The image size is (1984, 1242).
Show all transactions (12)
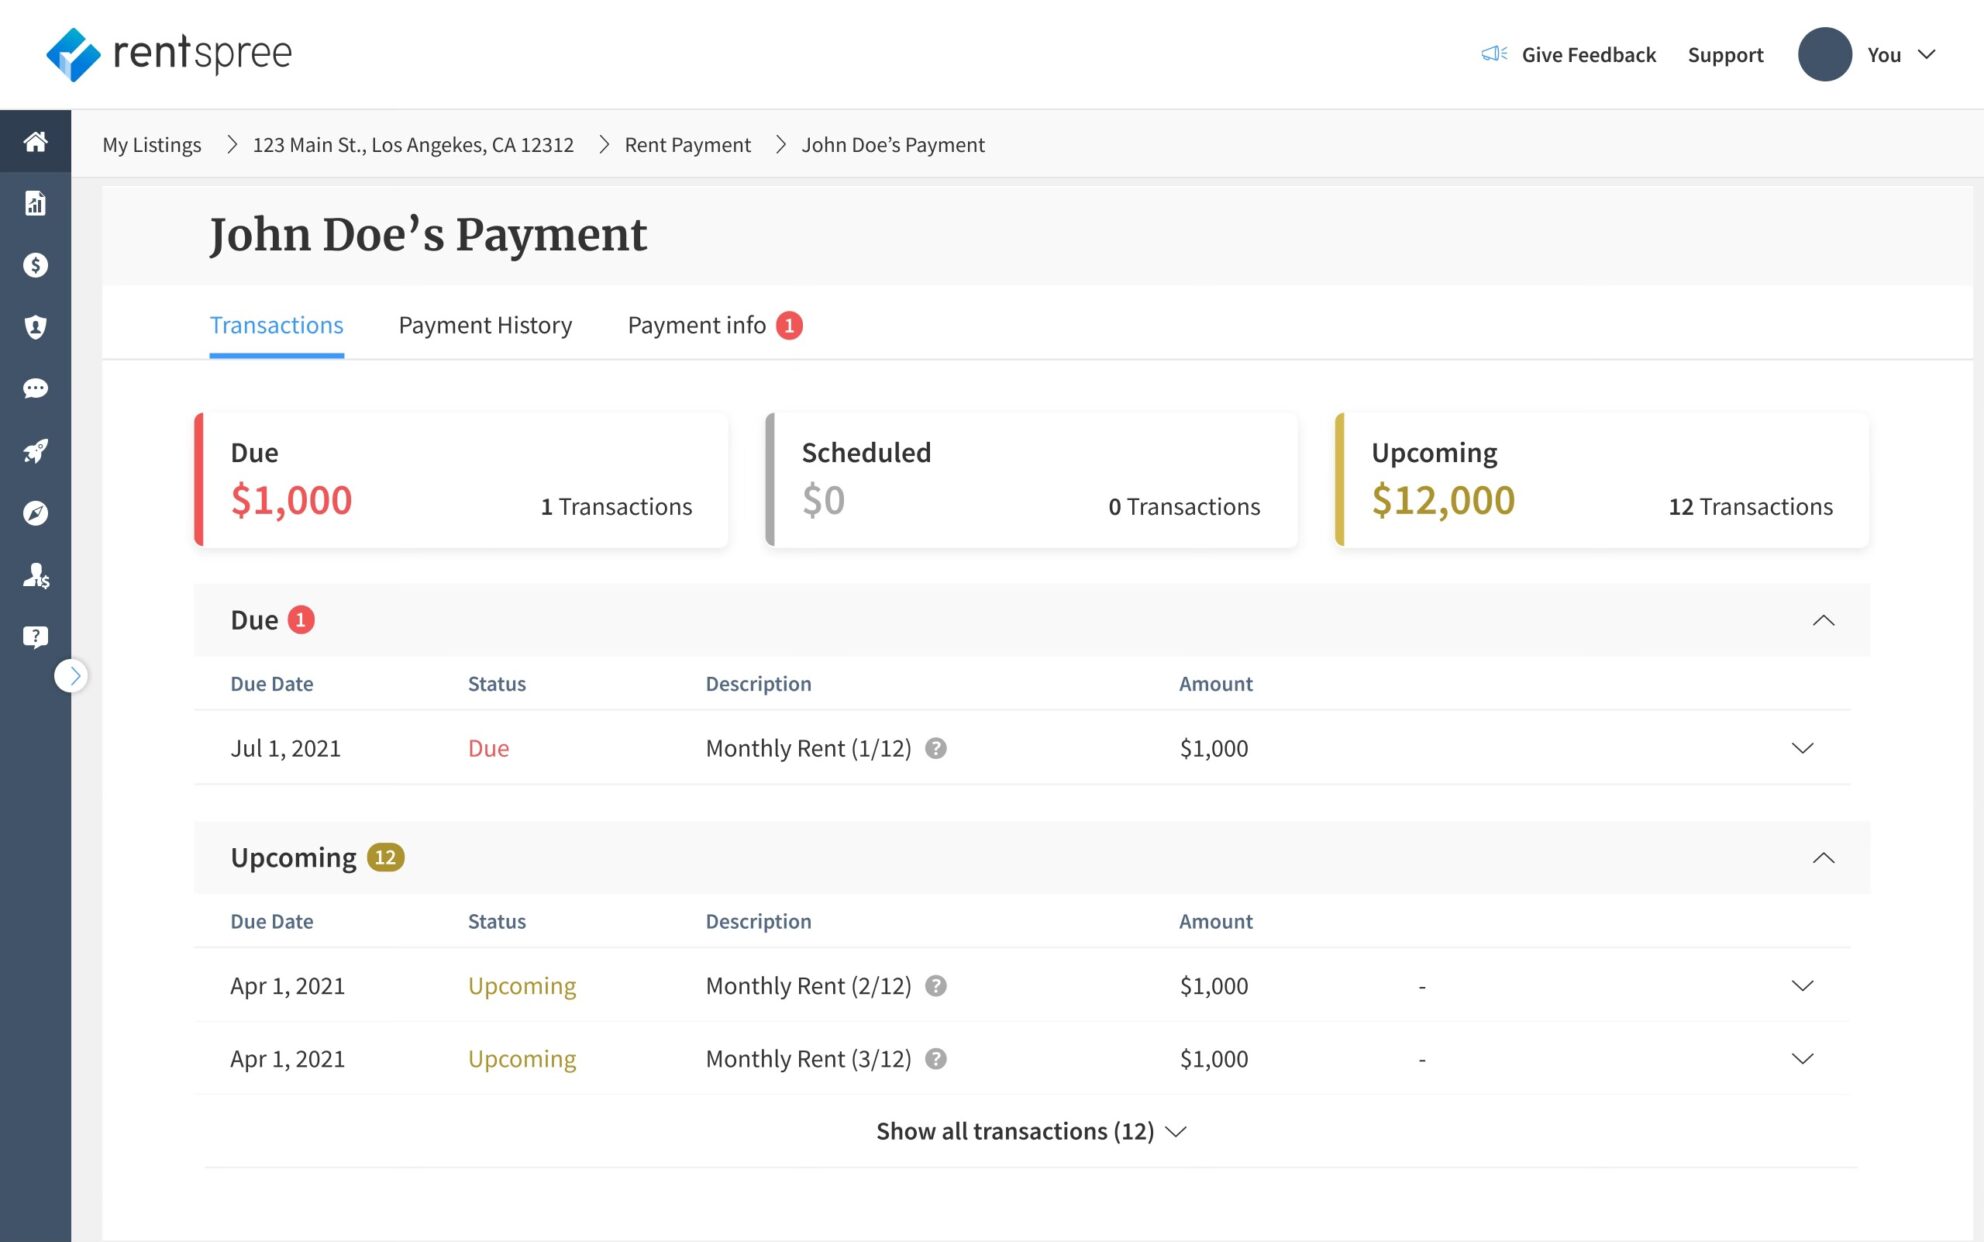tap(1030, 1131)
